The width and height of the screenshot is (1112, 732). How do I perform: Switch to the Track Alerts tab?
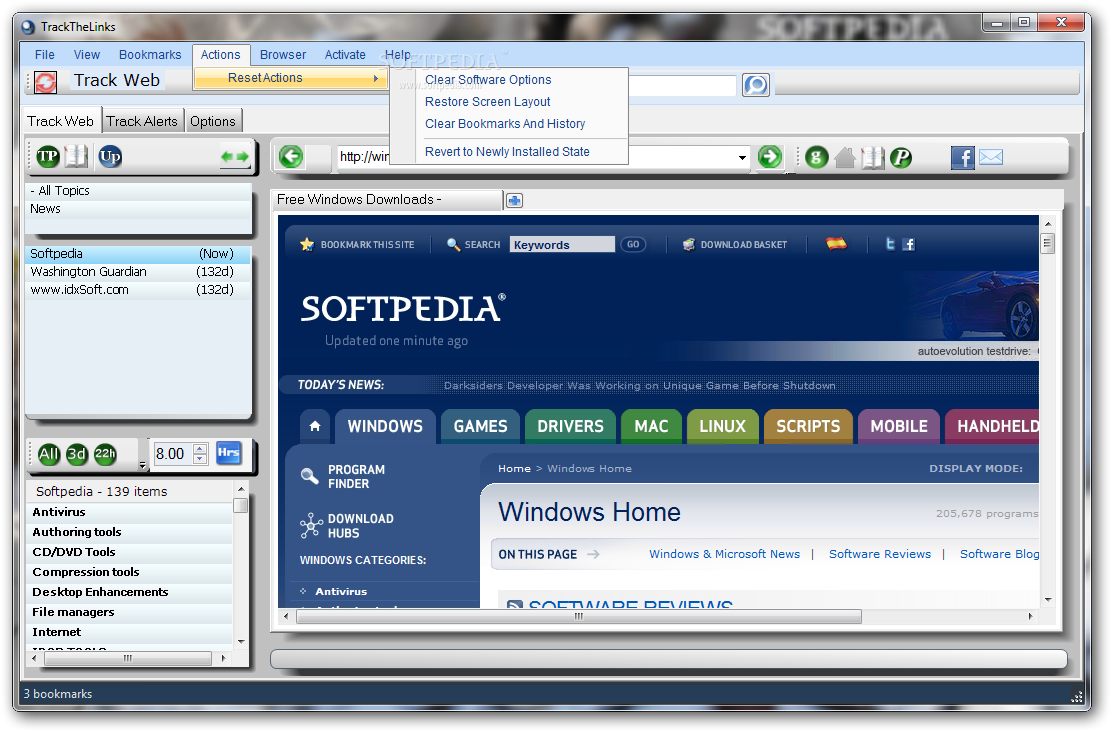tap(142, 121)
